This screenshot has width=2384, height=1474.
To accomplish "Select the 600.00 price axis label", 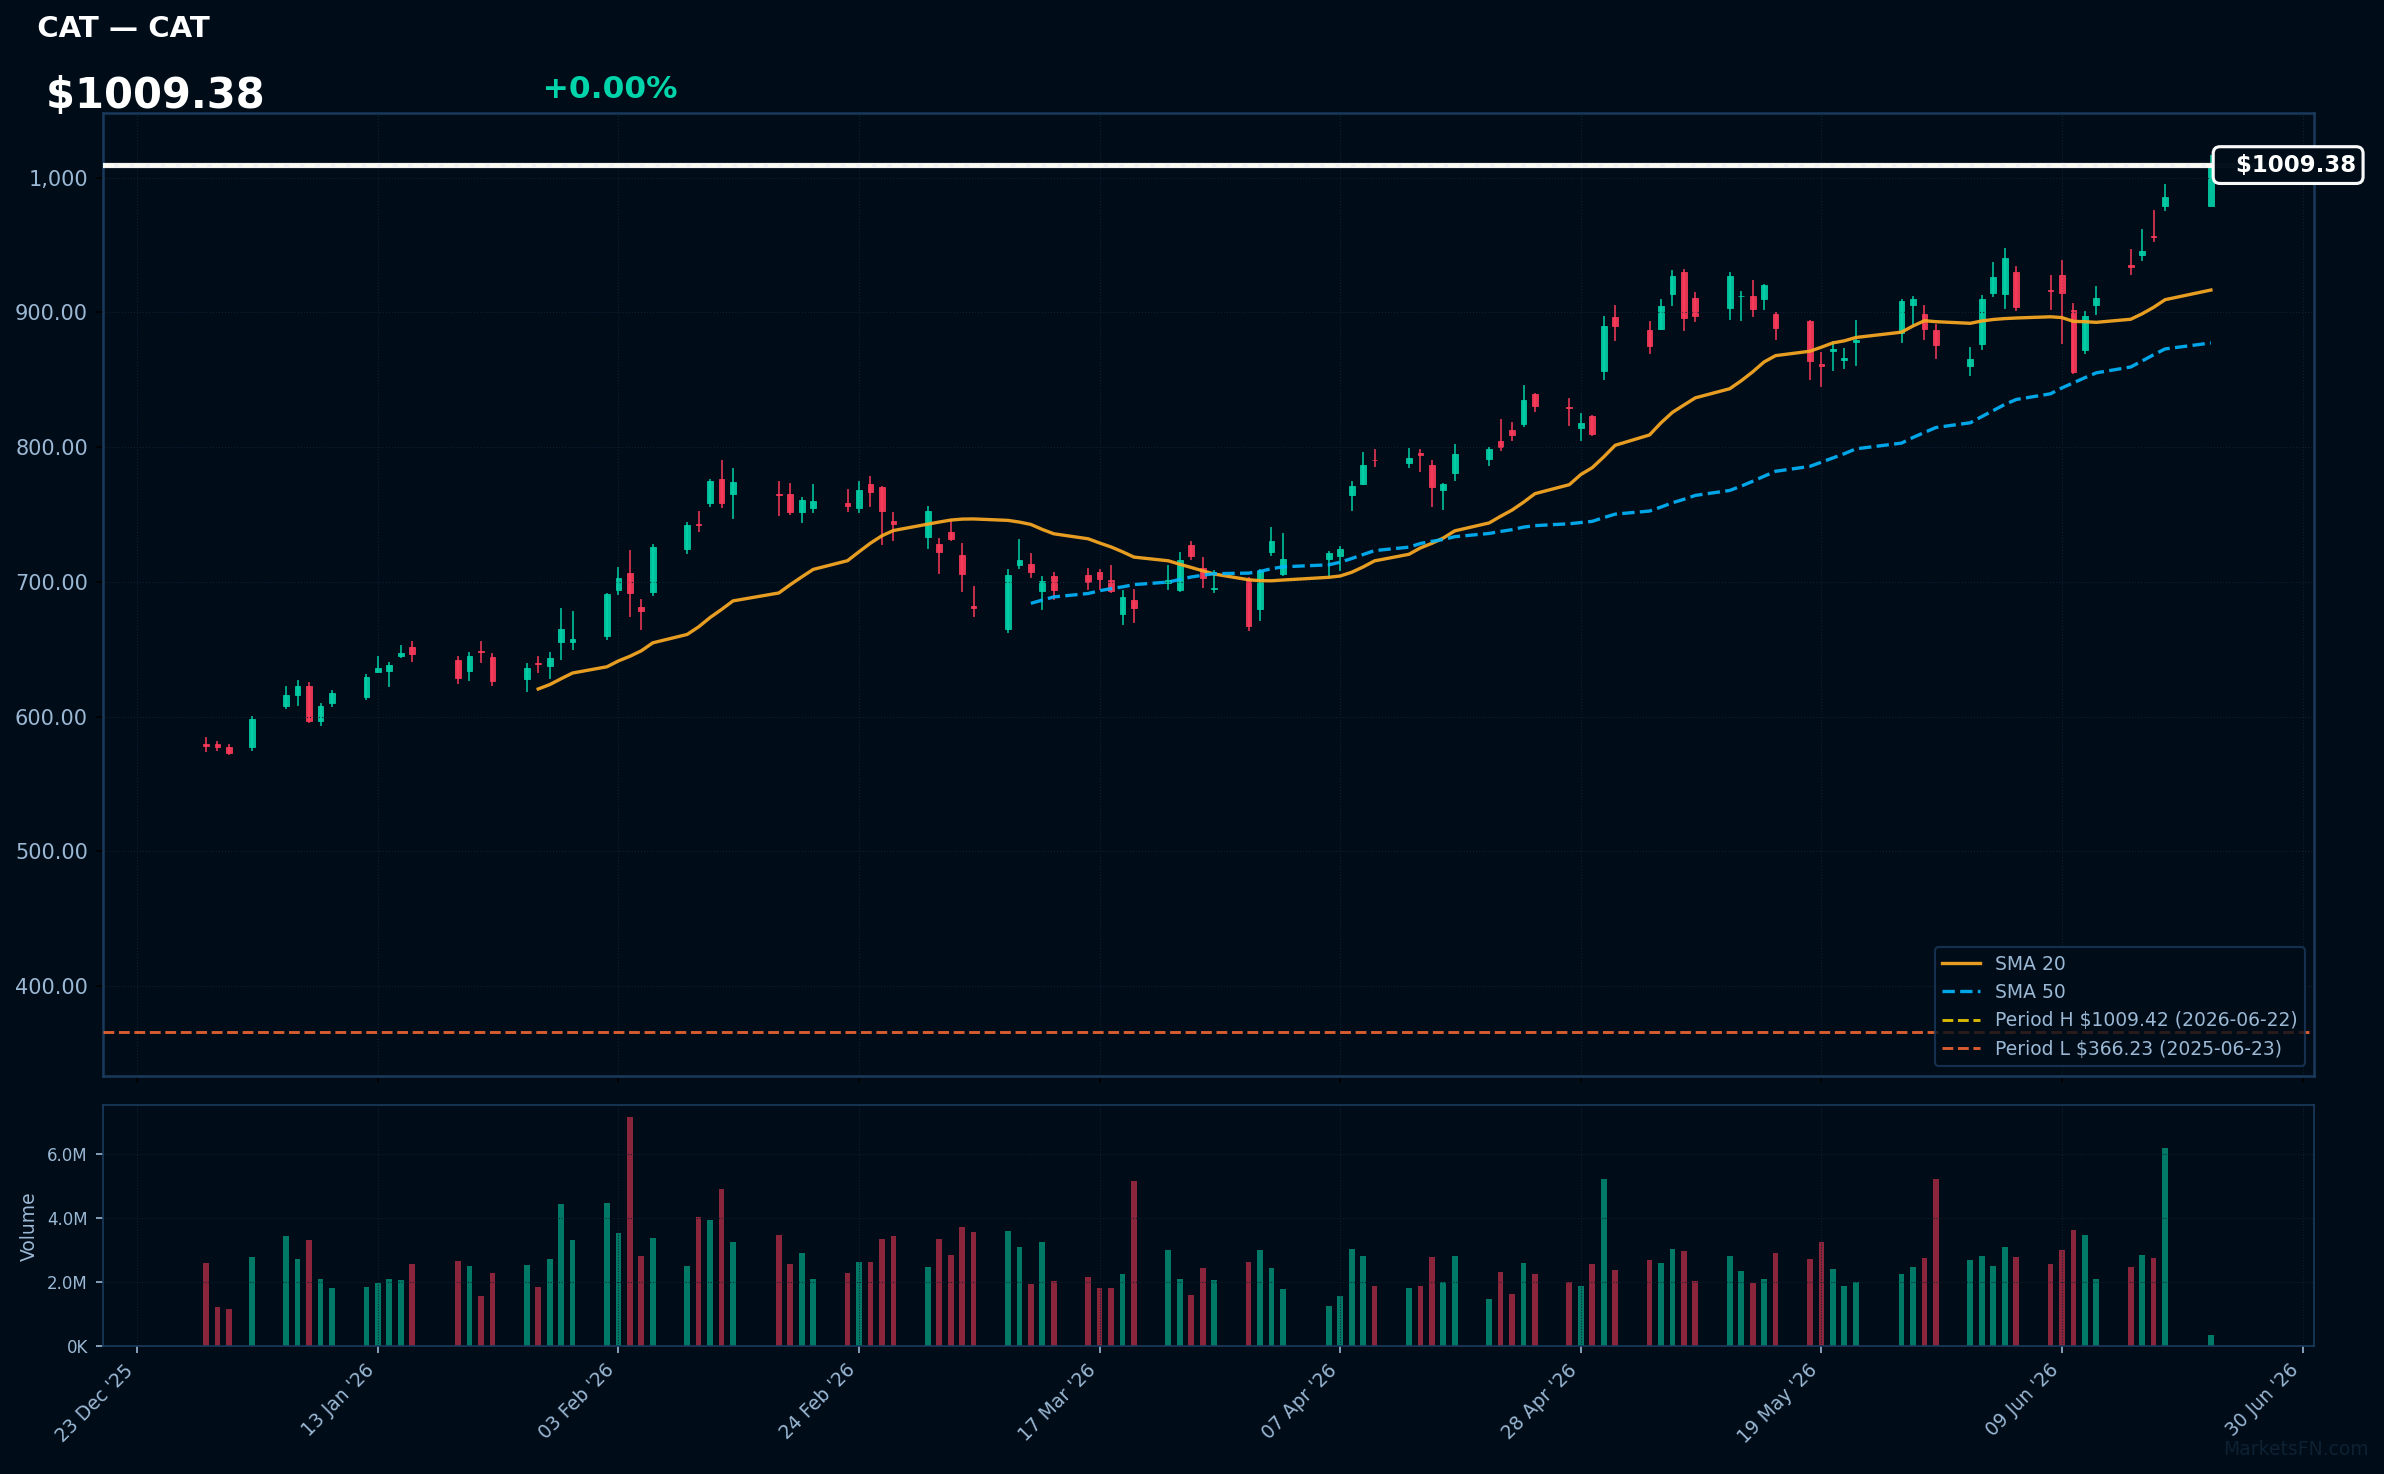I will 51,718.
